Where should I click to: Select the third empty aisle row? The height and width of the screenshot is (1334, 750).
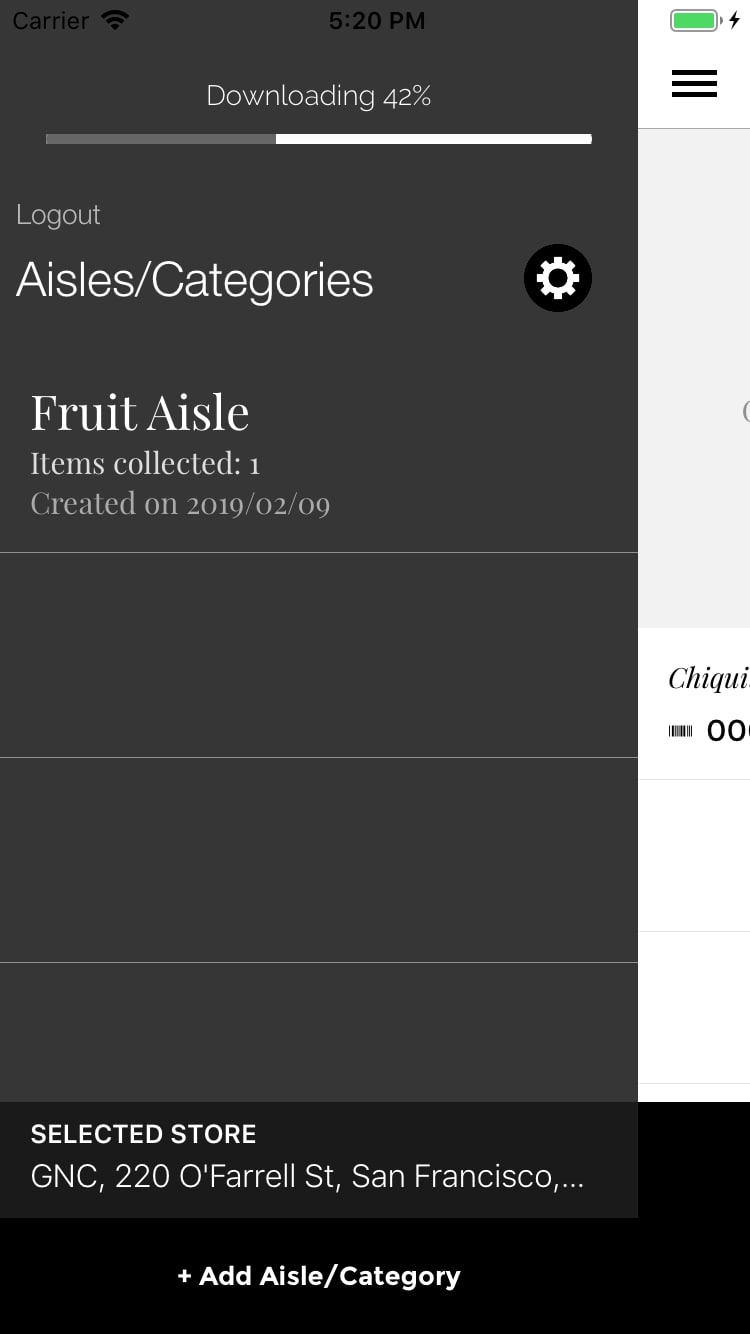(319, 1032)
